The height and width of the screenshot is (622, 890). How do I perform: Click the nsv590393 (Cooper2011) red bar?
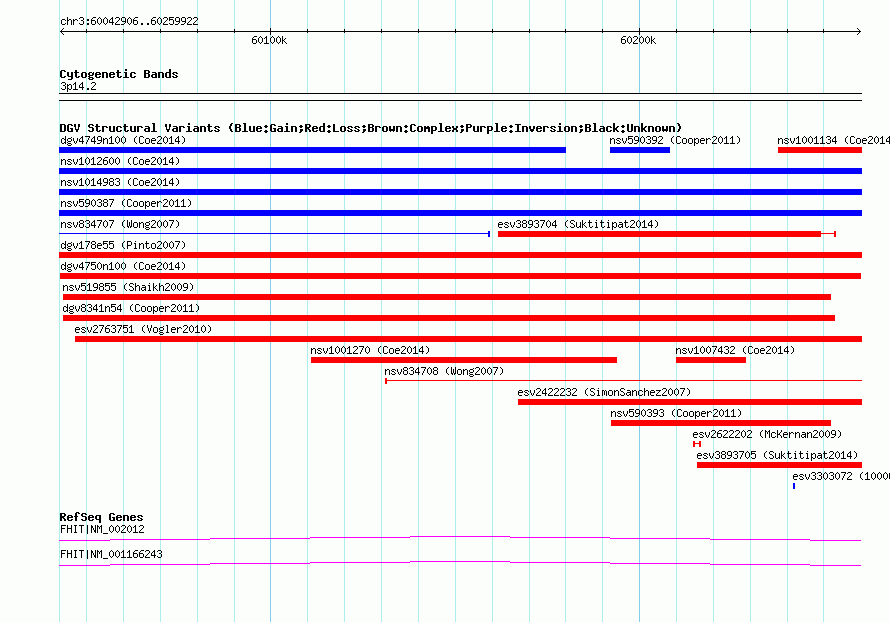[721, 423]
